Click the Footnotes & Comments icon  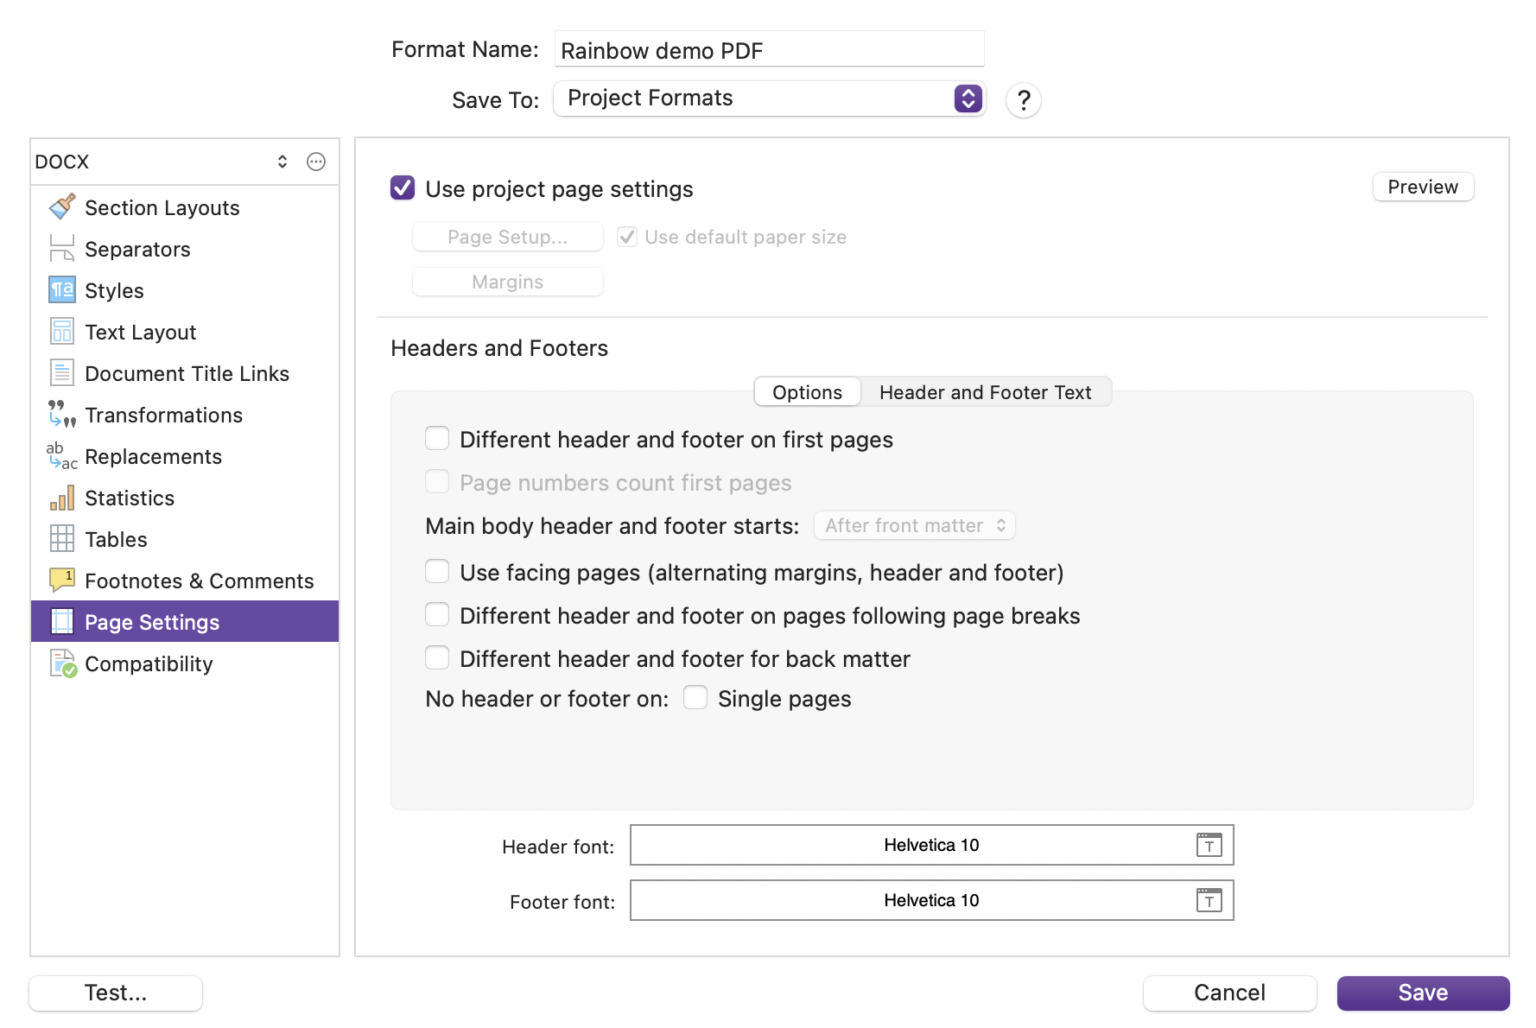click(61, 580)
